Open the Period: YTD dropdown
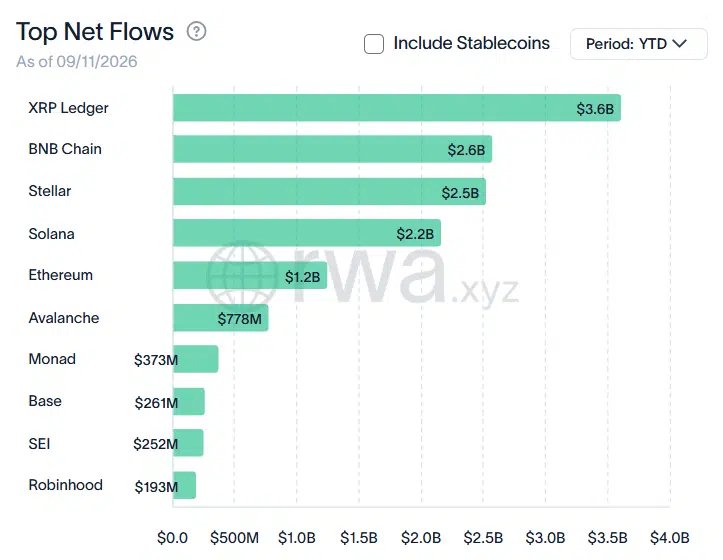 point(639,44)
